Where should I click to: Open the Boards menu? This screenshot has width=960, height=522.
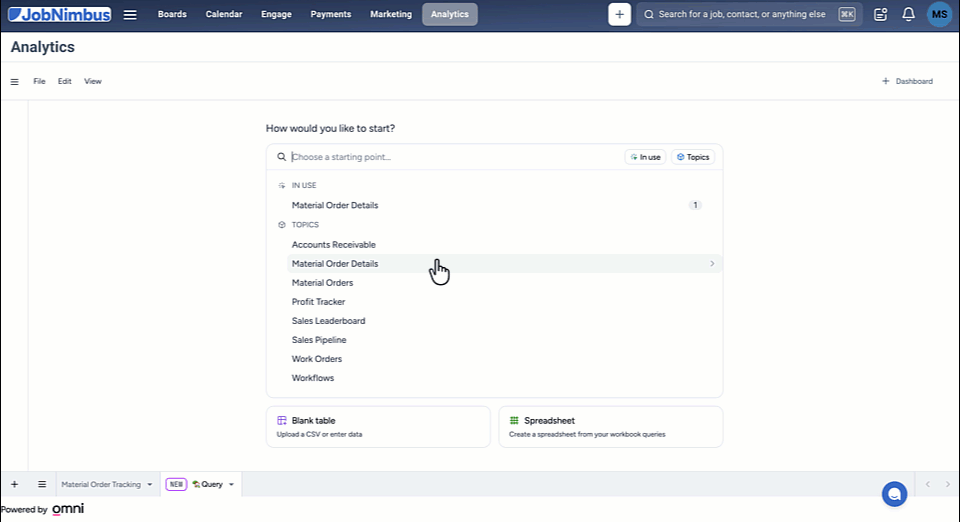(172, 14)
